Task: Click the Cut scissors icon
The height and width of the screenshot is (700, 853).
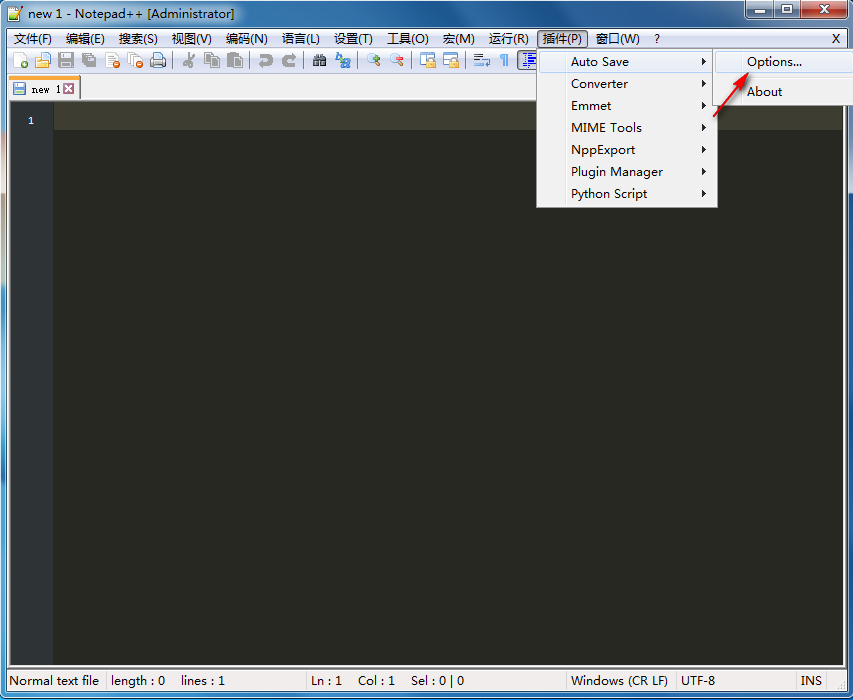Action: (188, 60)
